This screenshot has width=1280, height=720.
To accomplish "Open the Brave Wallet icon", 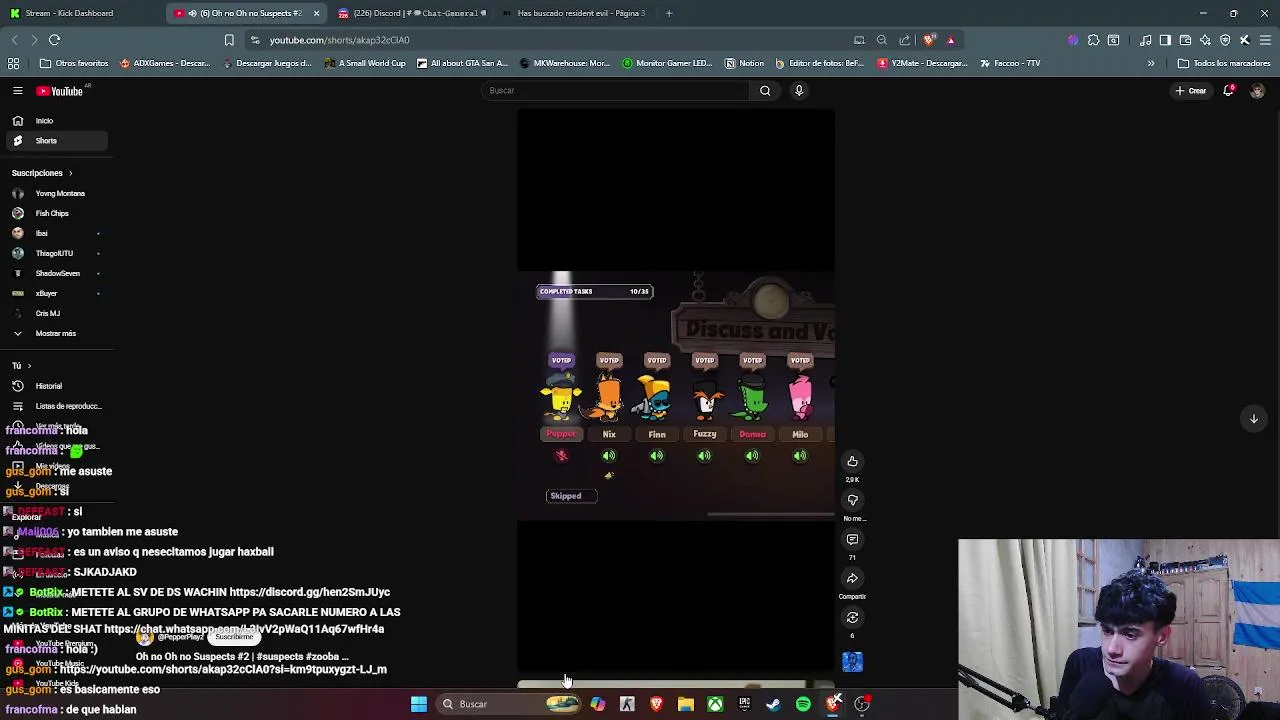I will tap(1185, 40).
